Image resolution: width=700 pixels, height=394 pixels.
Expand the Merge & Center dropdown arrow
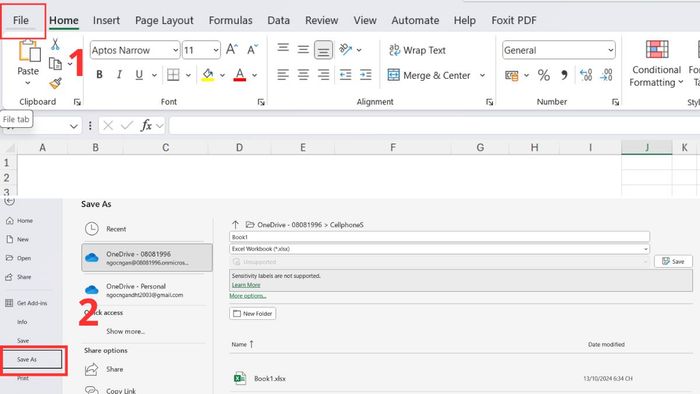click(x=483, y=75)
